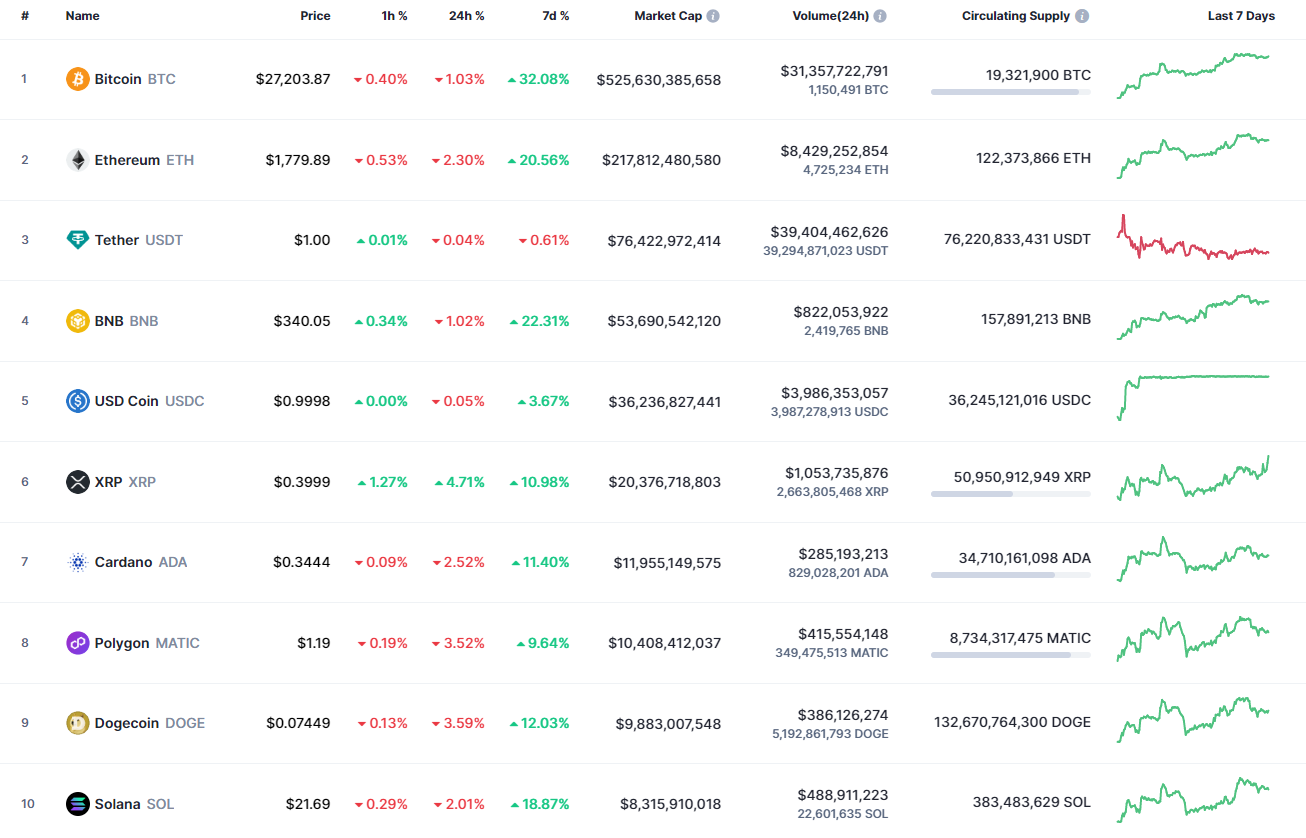Click the Polygon logo icon

(77, 643)
